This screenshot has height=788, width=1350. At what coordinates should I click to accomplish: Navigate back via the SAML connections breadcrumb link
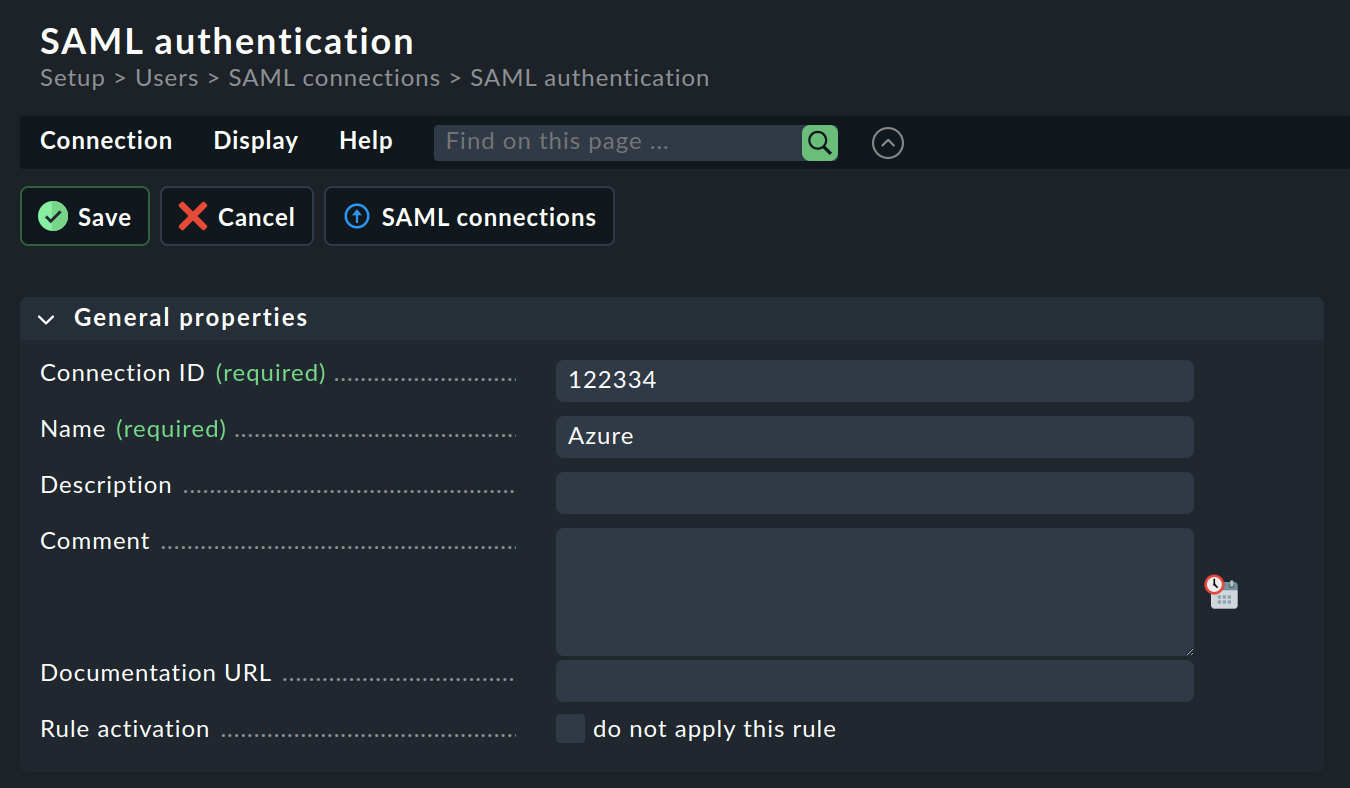pos(334,77)
